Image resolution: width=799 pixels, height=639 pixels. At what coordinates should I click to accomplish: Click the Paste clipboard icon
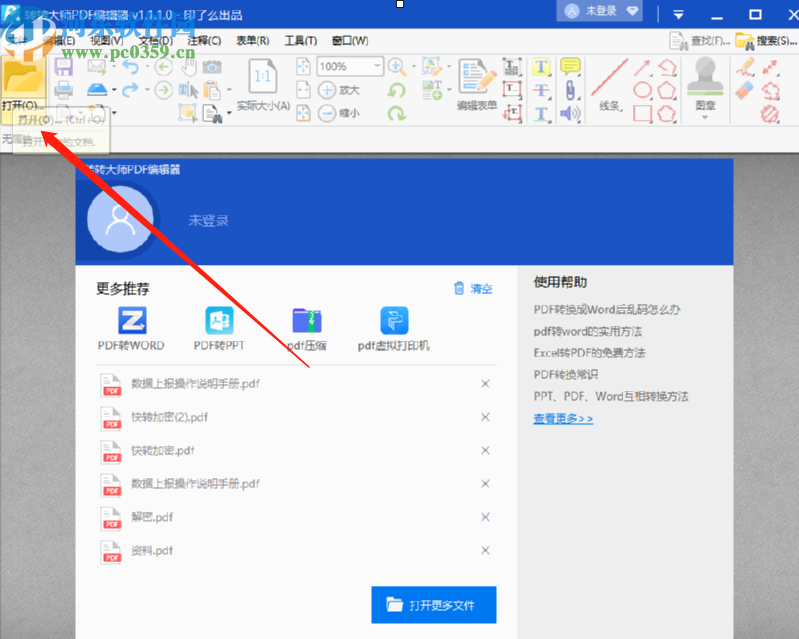(x=211, y=90)
